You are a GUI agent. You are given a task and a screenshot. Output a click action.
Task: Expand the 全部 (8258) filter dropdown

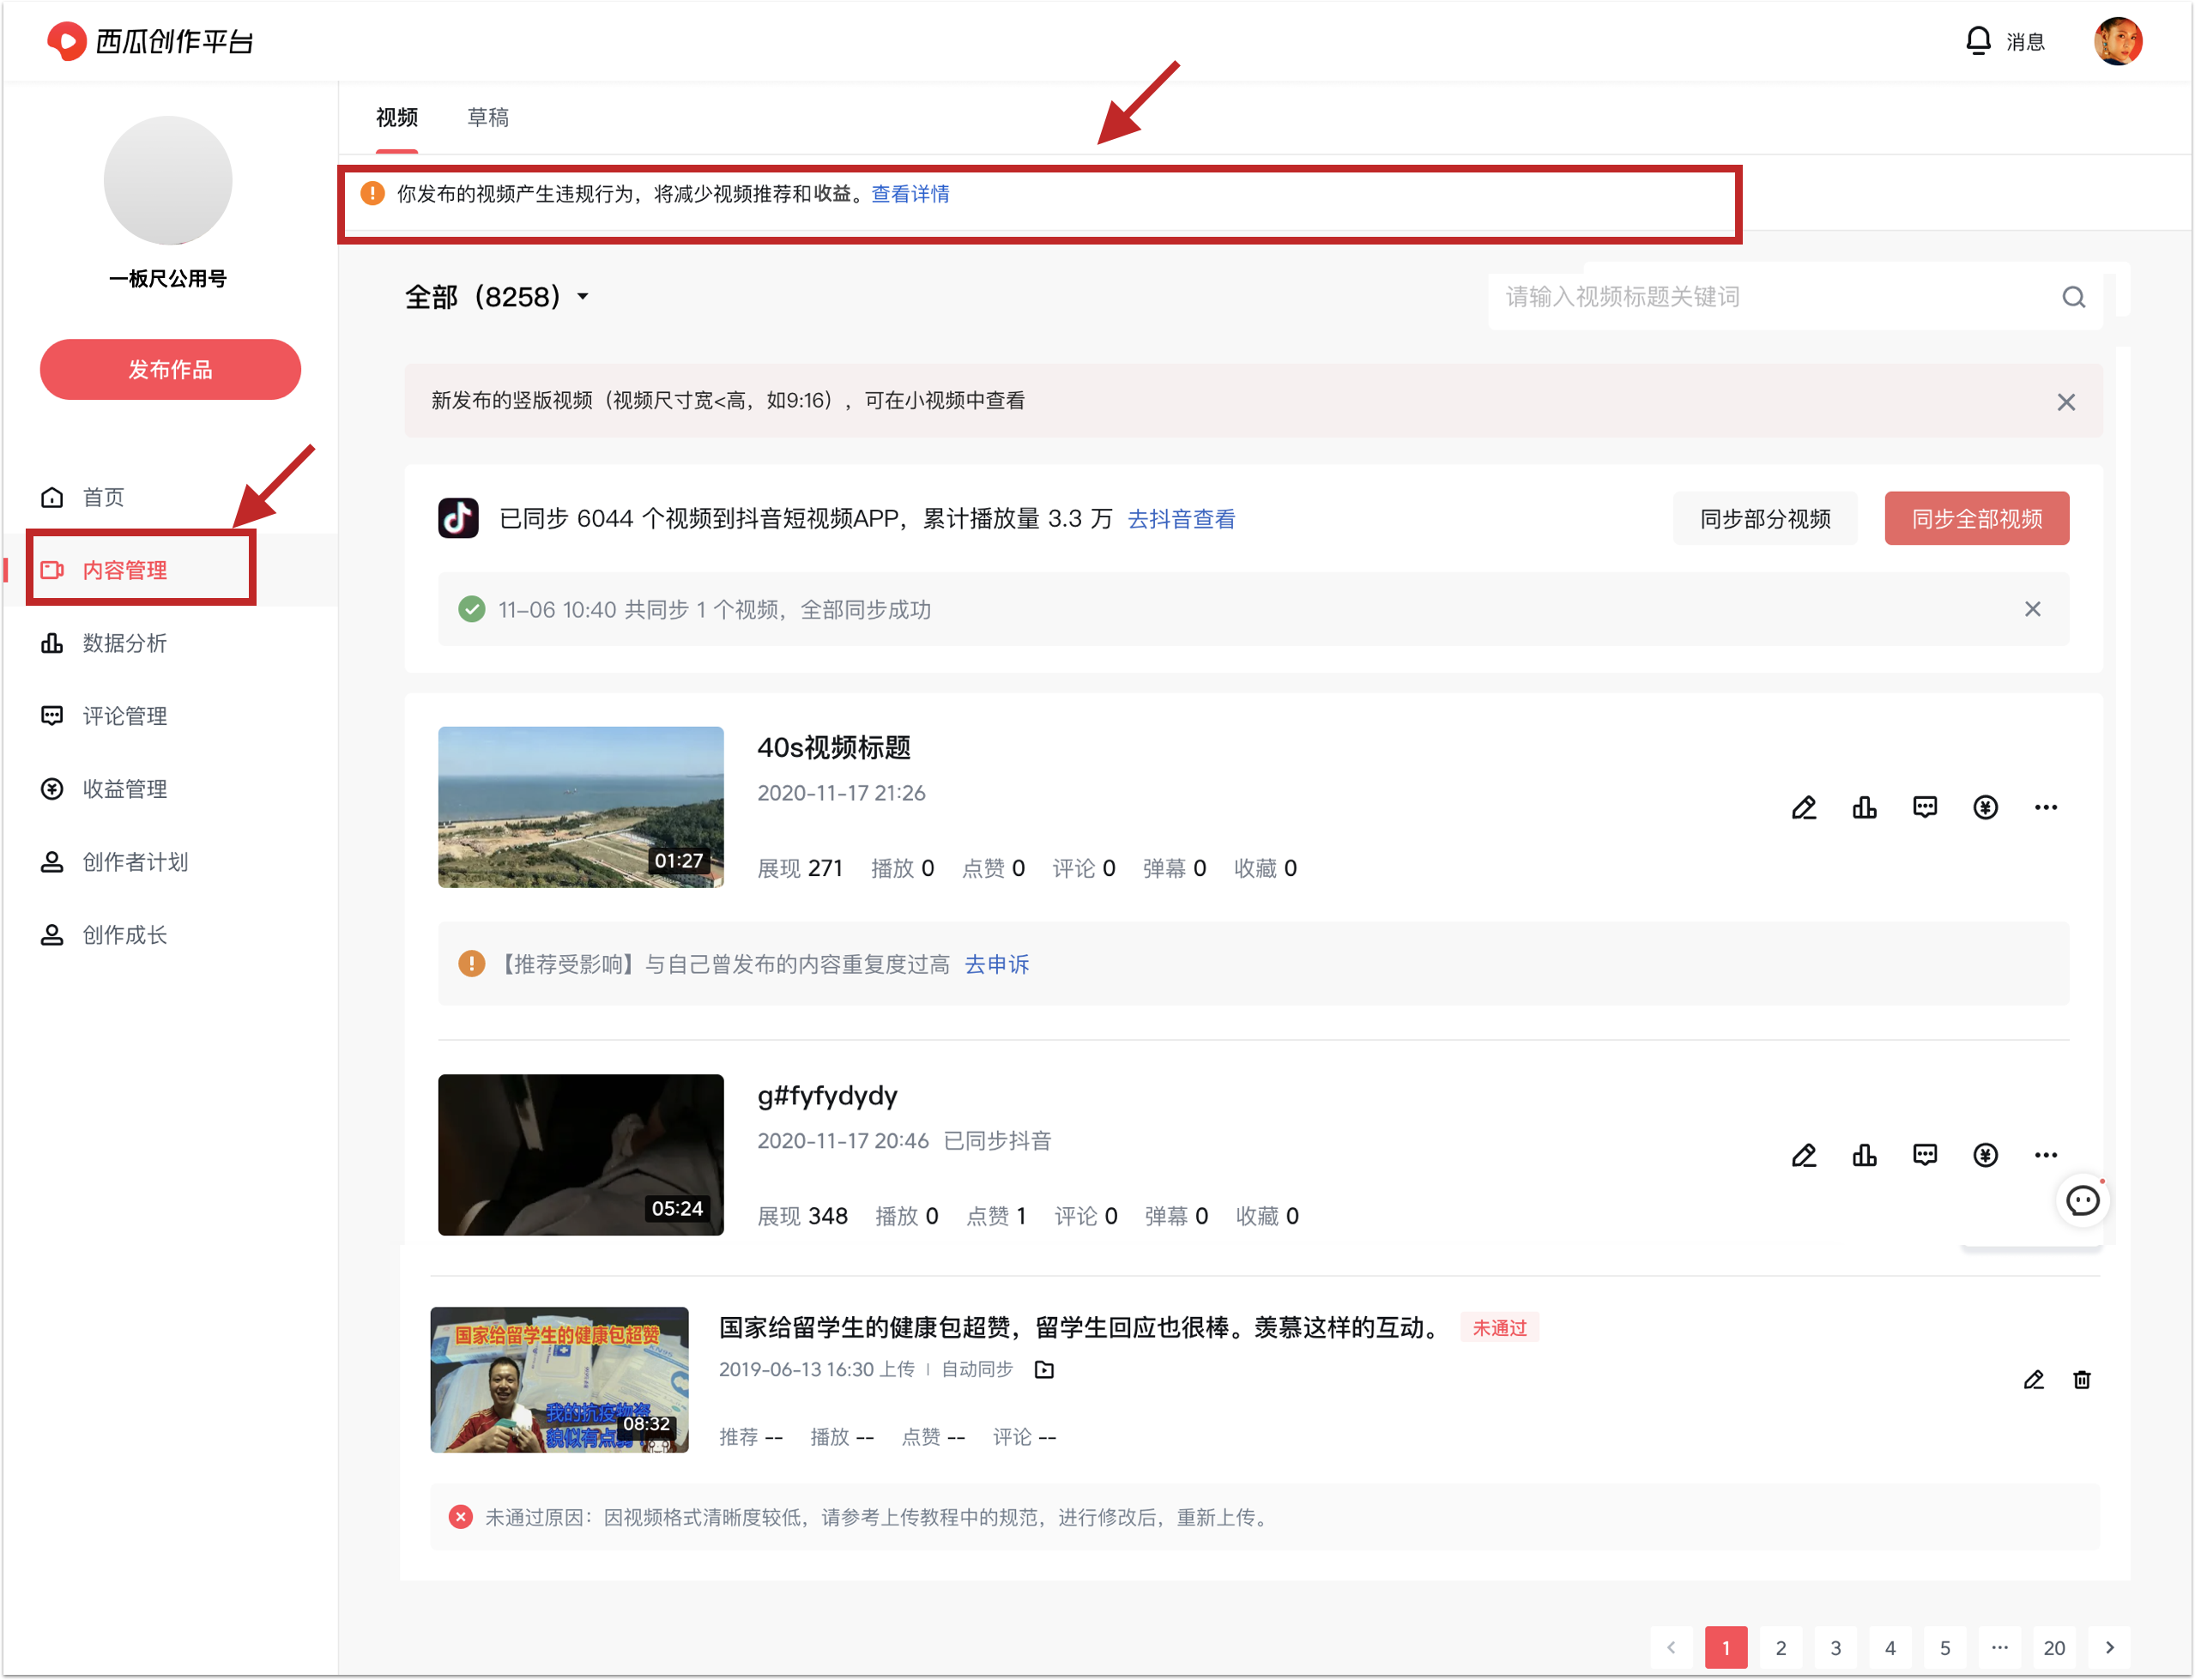[x=497, y=297]
